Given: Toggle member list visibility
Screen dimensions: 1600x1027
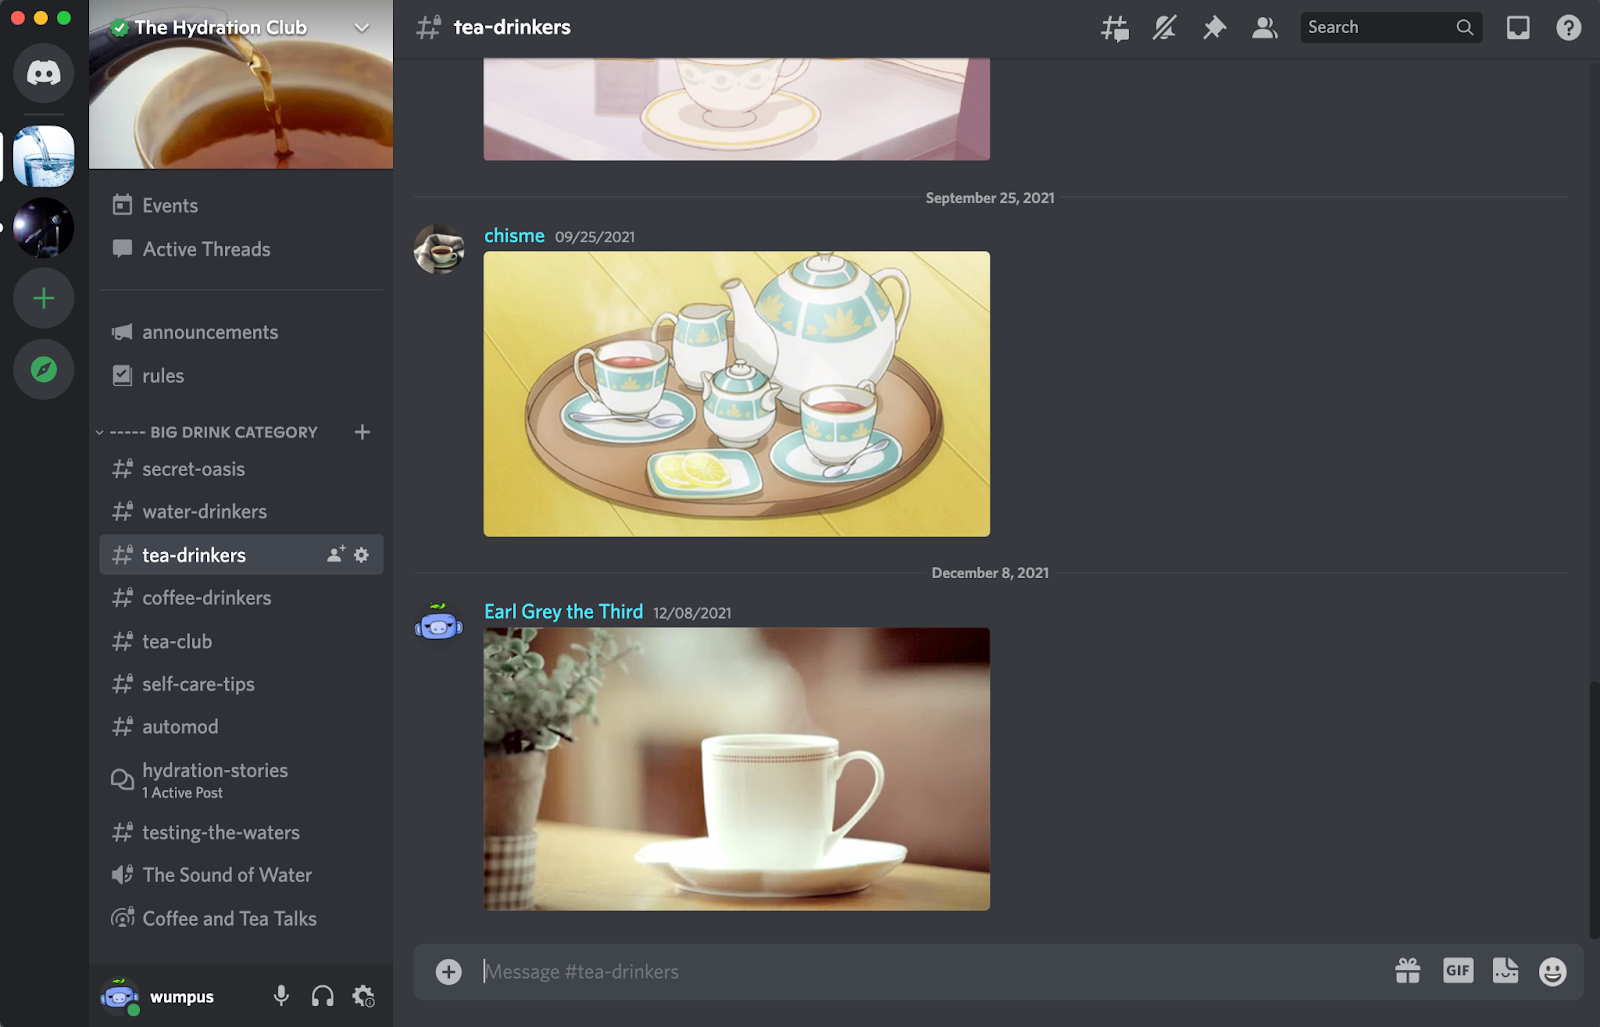Looking at the screenshot, I should [1265, 28].
